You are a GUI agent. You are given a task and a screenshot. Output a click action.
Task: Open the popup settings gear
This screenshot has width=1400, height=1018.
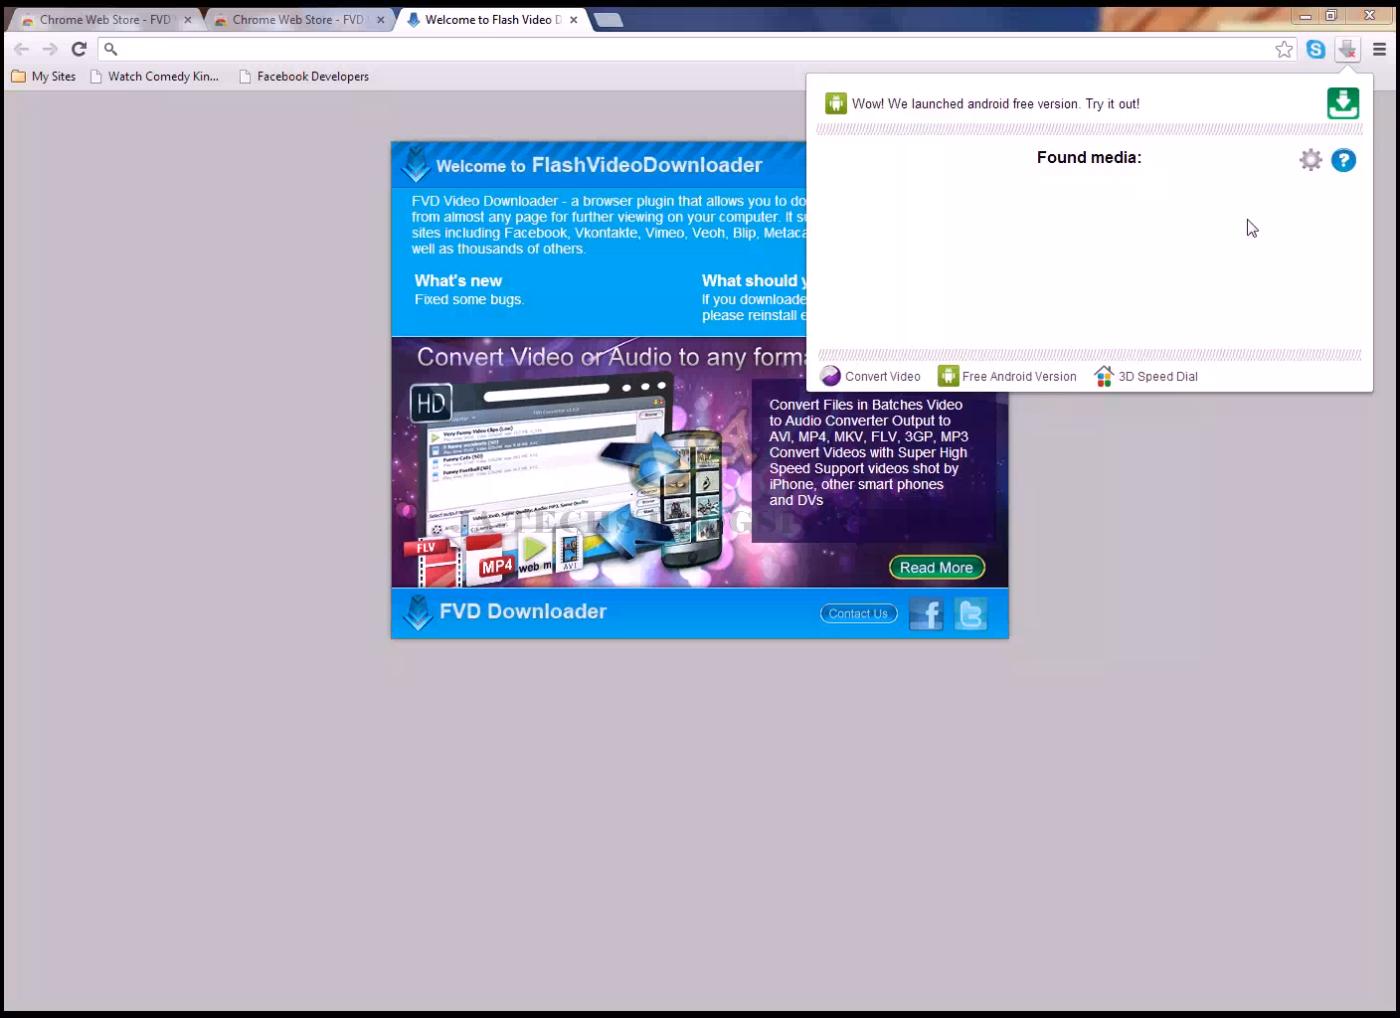pos(1310,160)
